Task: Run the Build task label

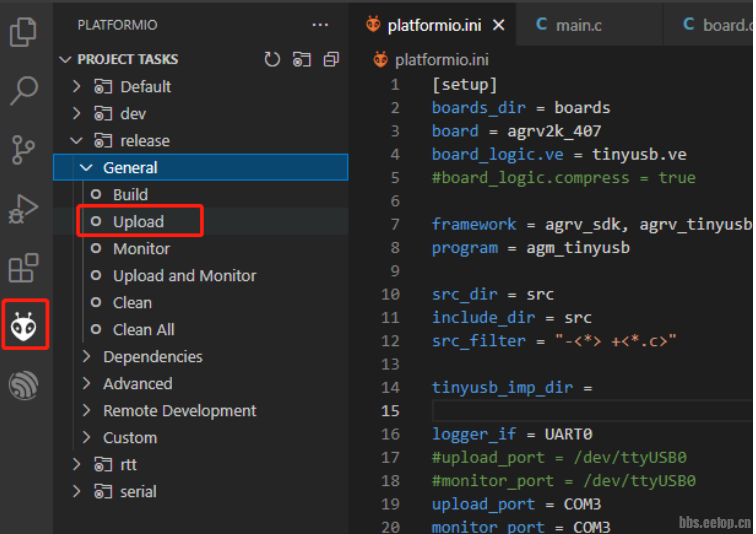Action: (x=130, y=195)
